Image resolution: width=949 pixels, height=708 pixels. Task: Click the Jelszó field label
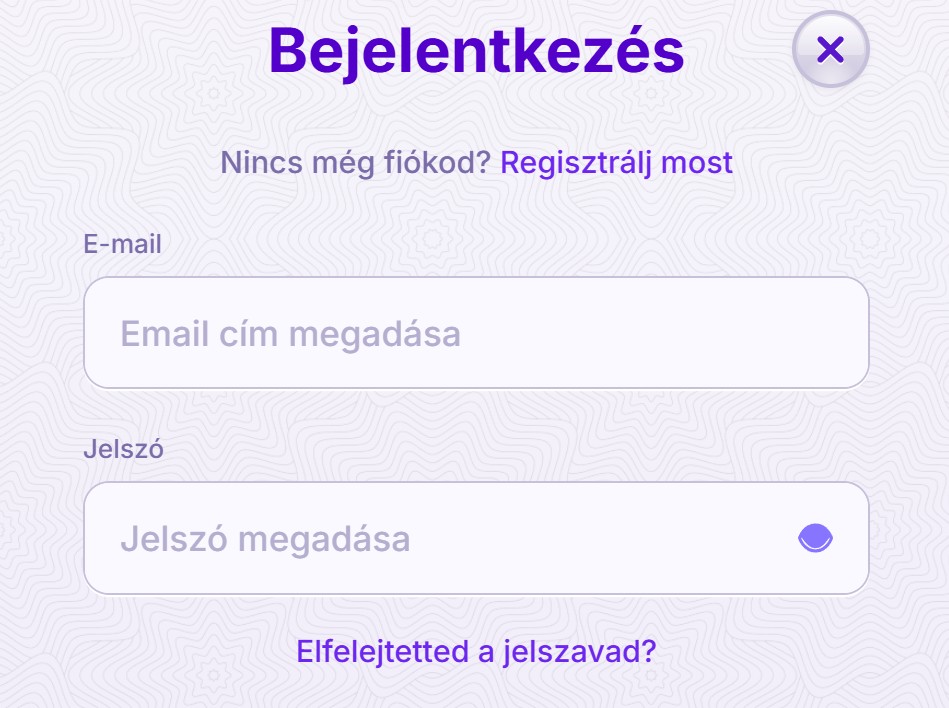click(123, 449)
